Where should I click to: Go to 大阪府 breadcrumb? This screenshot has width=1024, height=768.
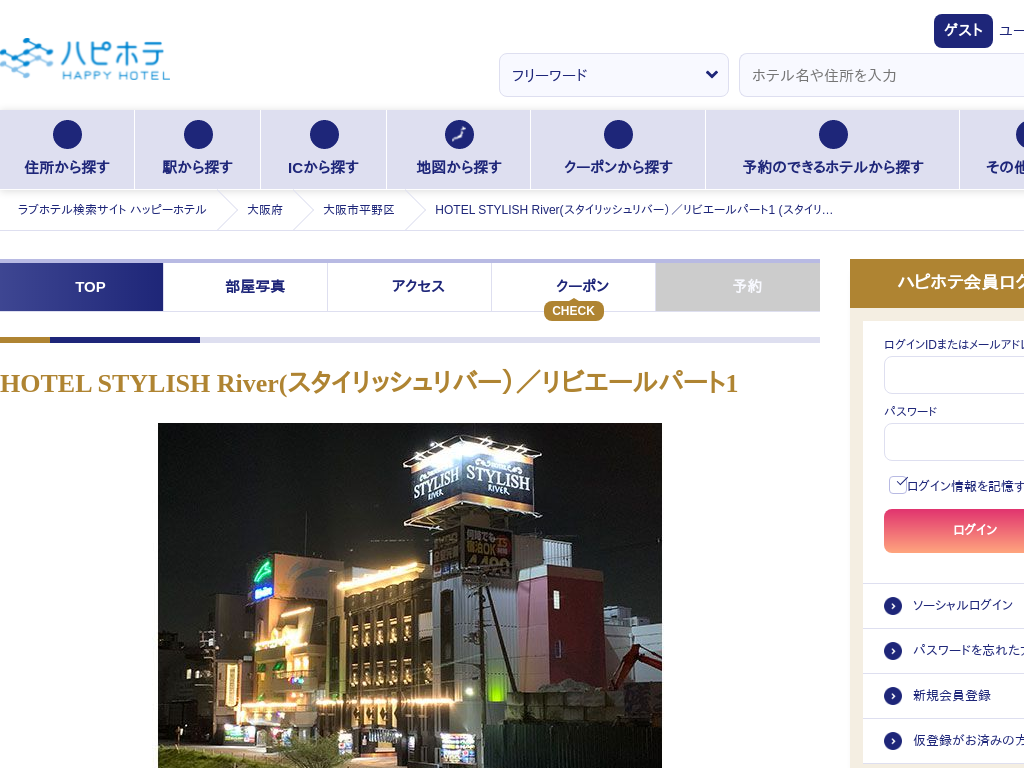click(264, 210)
